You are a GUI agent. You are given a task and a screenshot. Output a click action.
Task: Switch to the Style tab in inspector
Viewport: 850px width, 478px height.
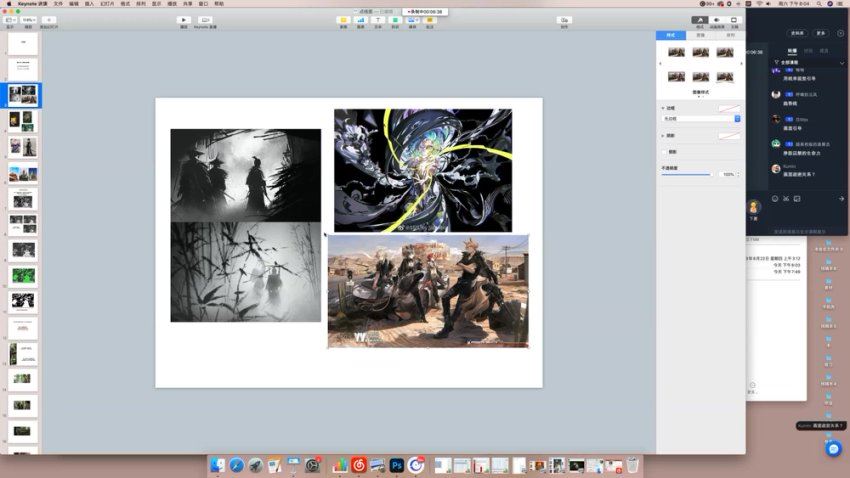click(671, 35)
